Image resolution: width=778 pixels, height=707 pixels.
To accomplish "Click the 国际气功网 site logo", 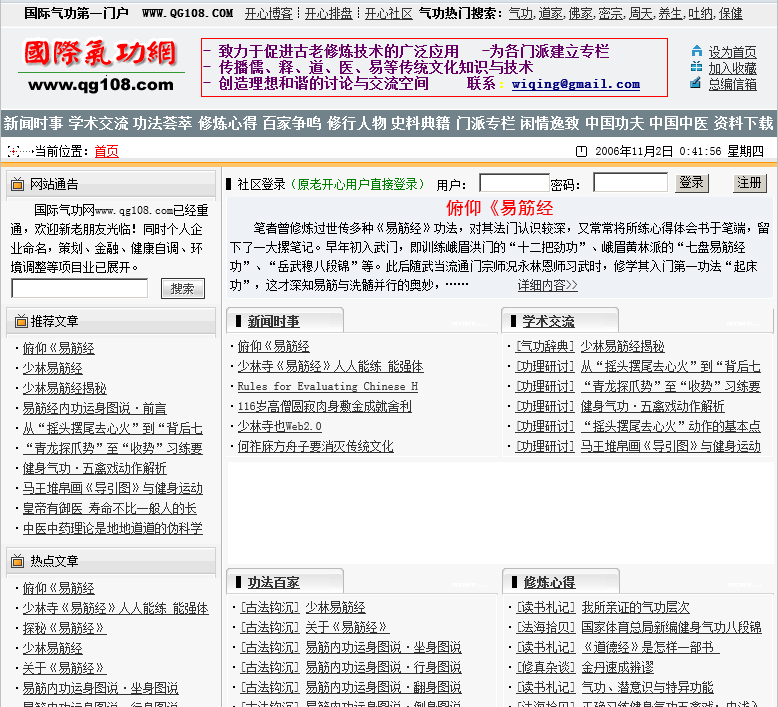I will coord(99,66).
